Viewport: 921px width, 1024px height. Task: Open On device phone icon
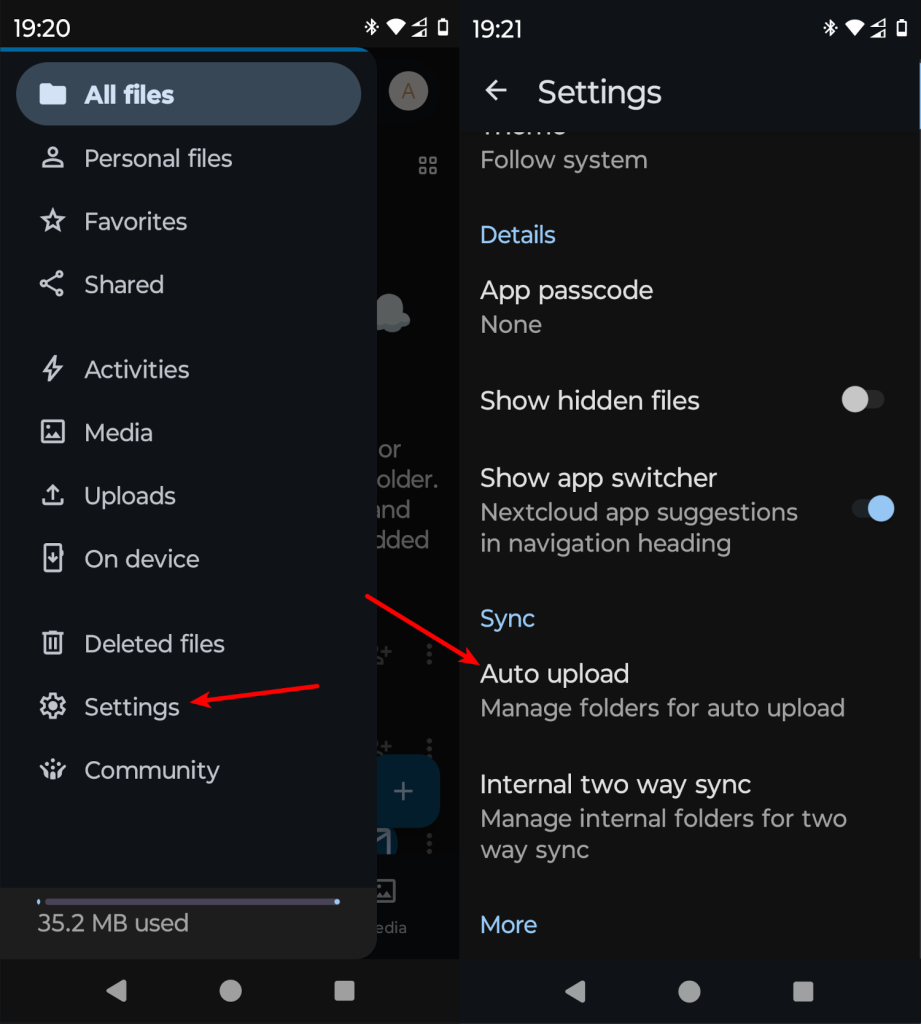click(x=52, y=558)
